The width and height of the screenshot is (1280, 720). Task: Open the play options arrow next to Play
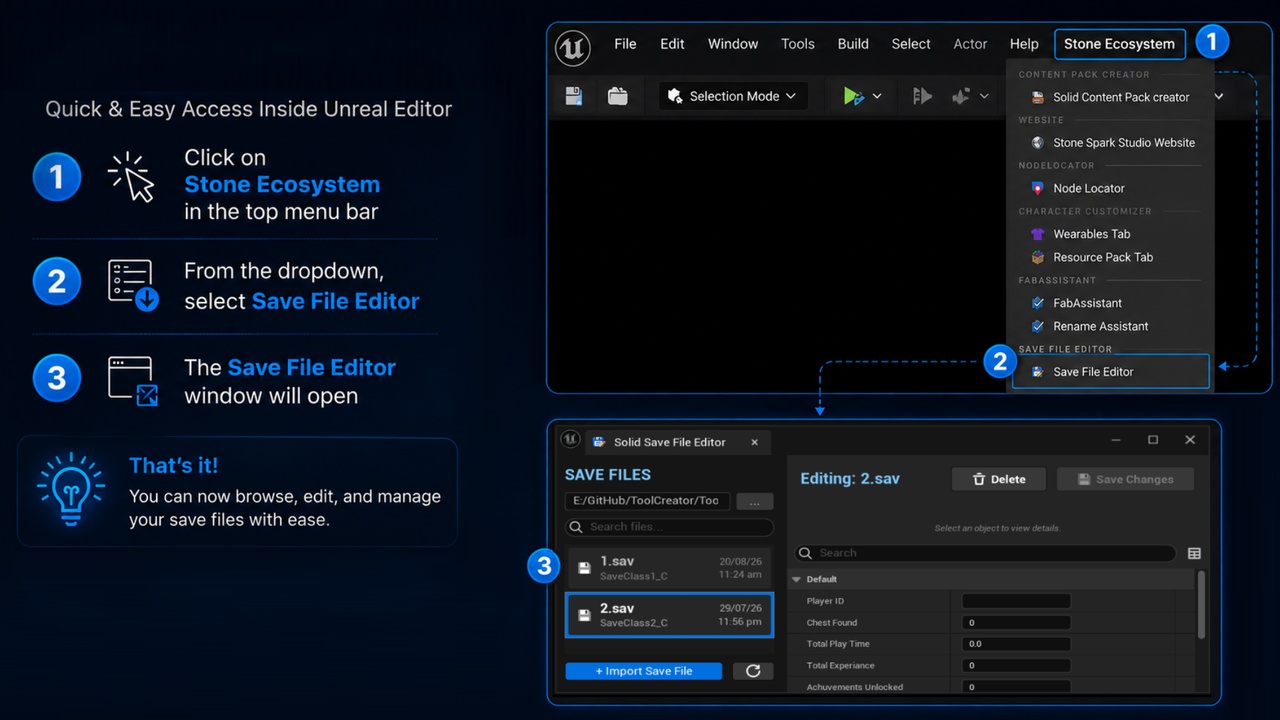tap(877, 96)
